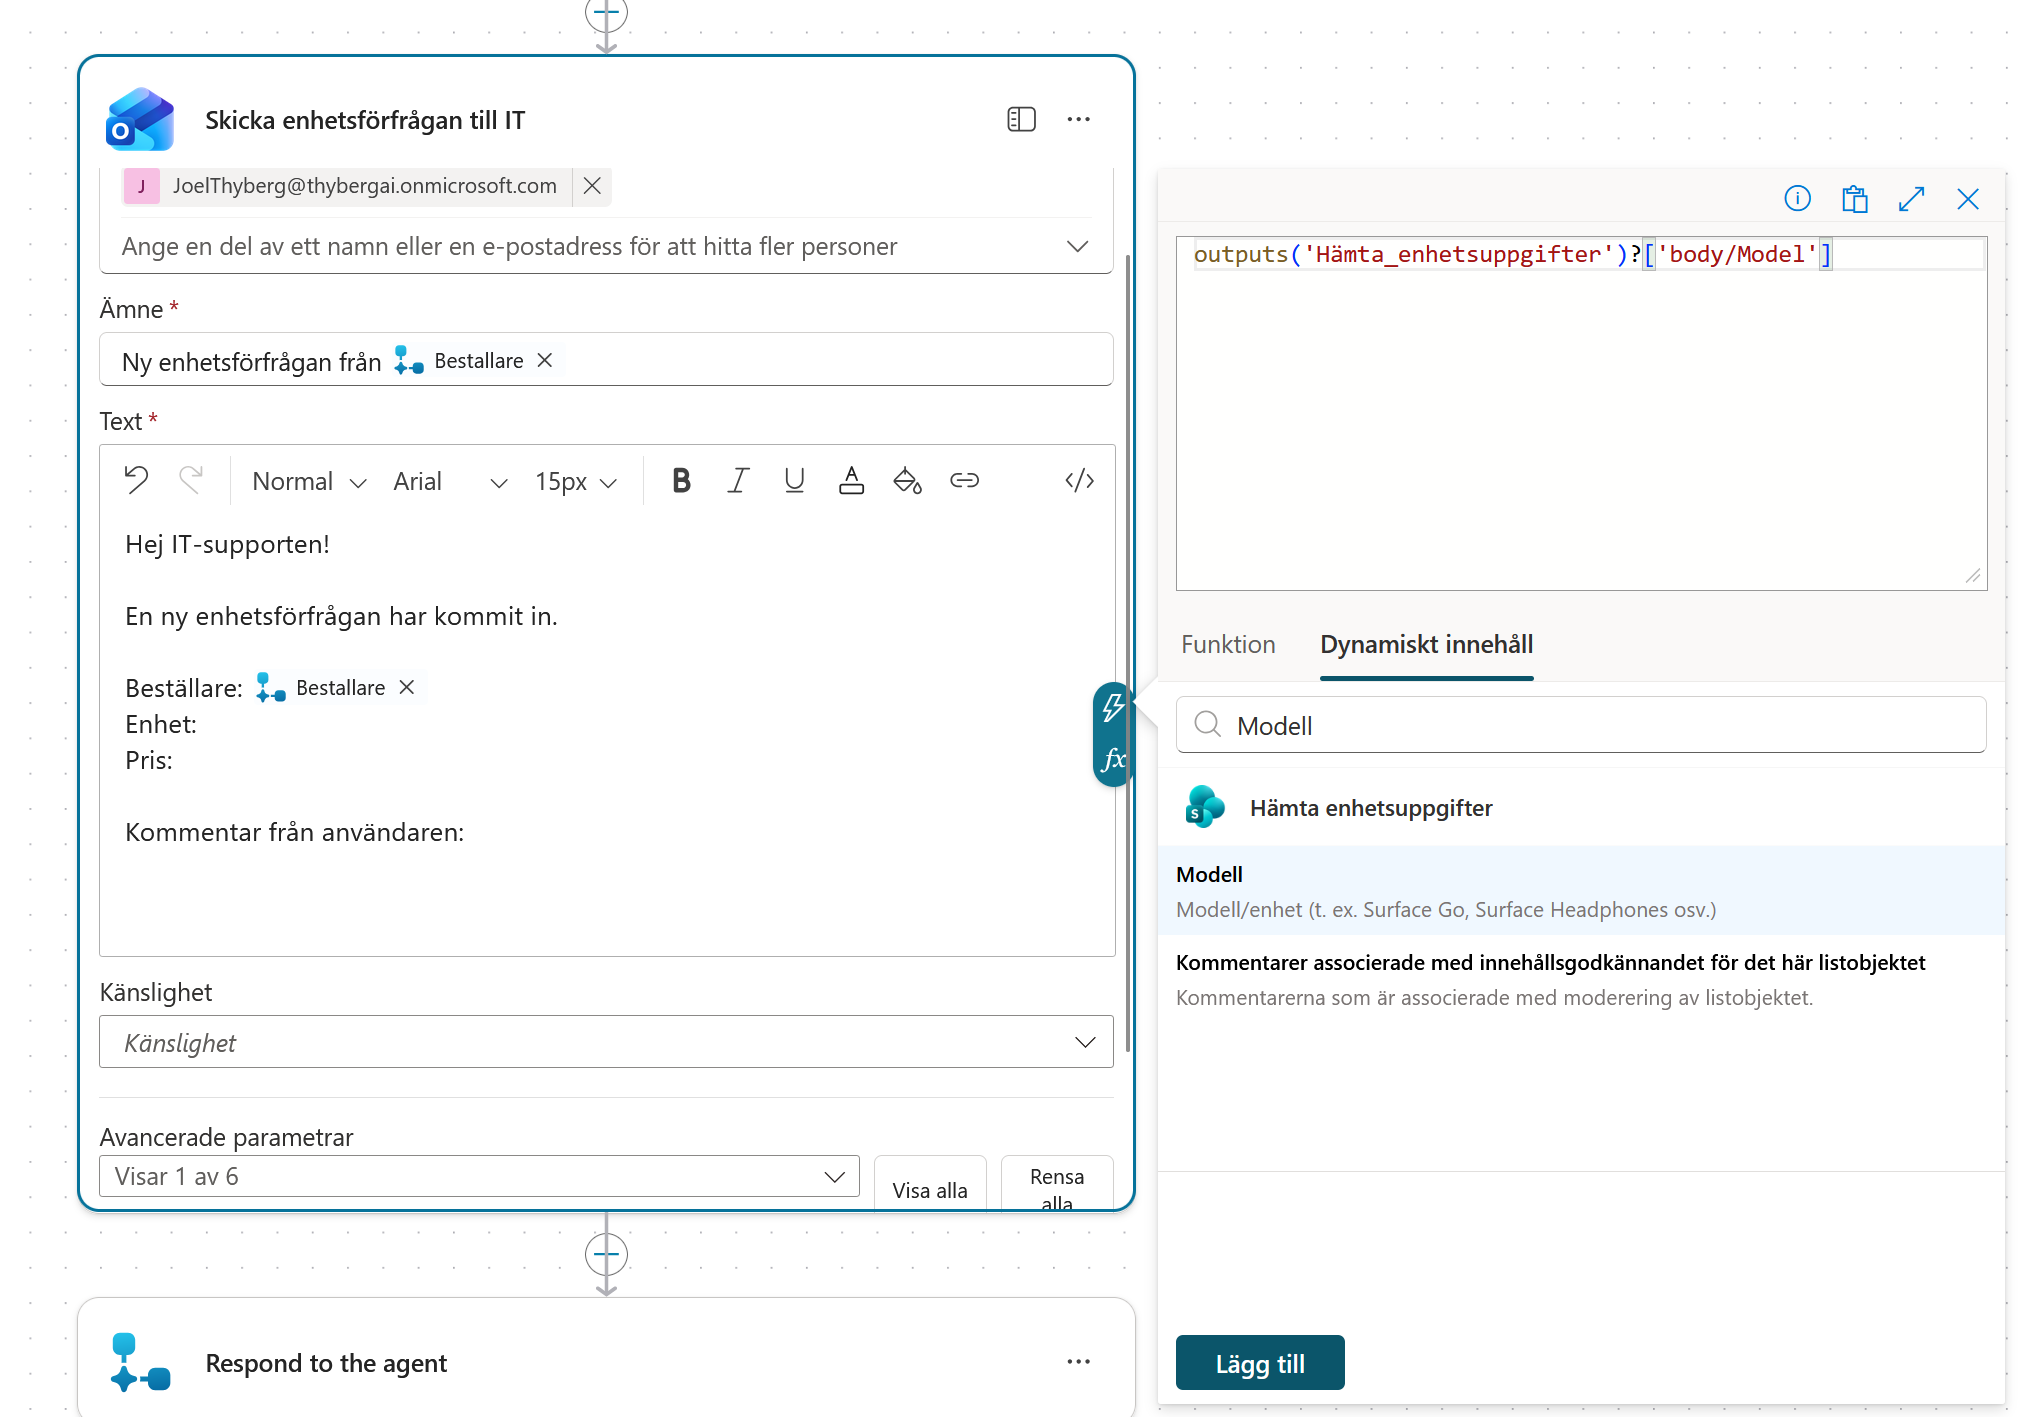Remove Bestallare token from subject
2019x1417 pixels.
pos(545,360)
